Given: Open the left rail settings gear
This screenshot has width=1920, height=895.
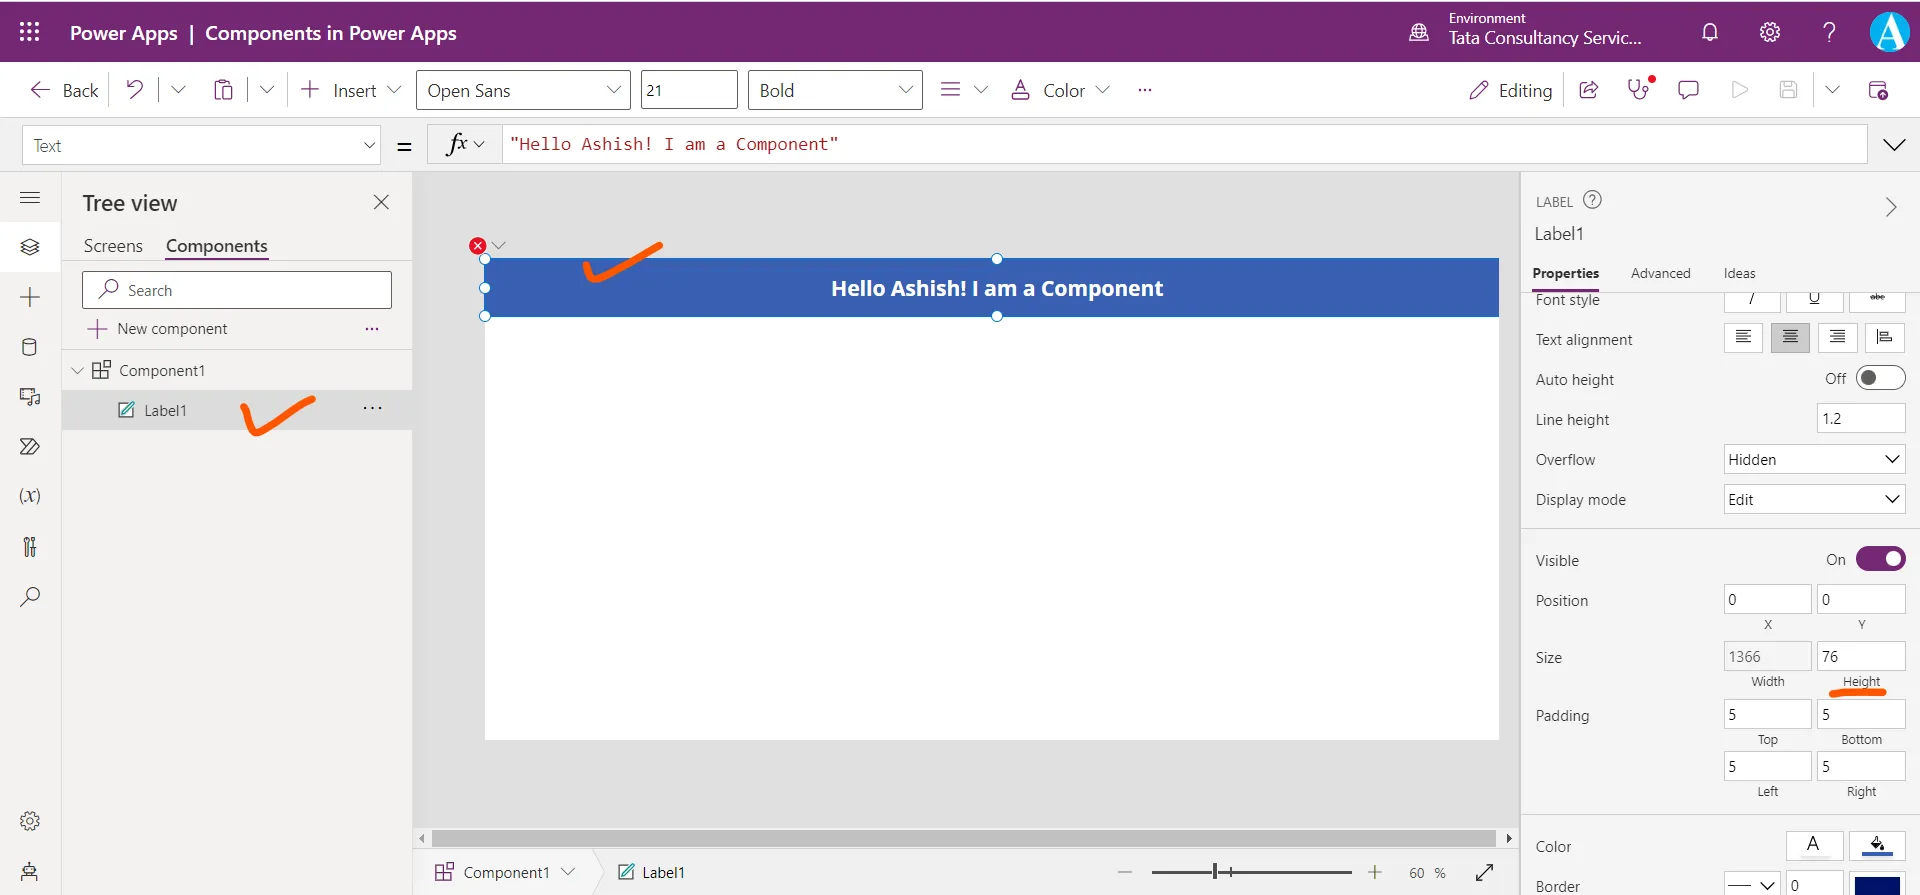Looking at the screenshot, I should [x=30, y=821].
